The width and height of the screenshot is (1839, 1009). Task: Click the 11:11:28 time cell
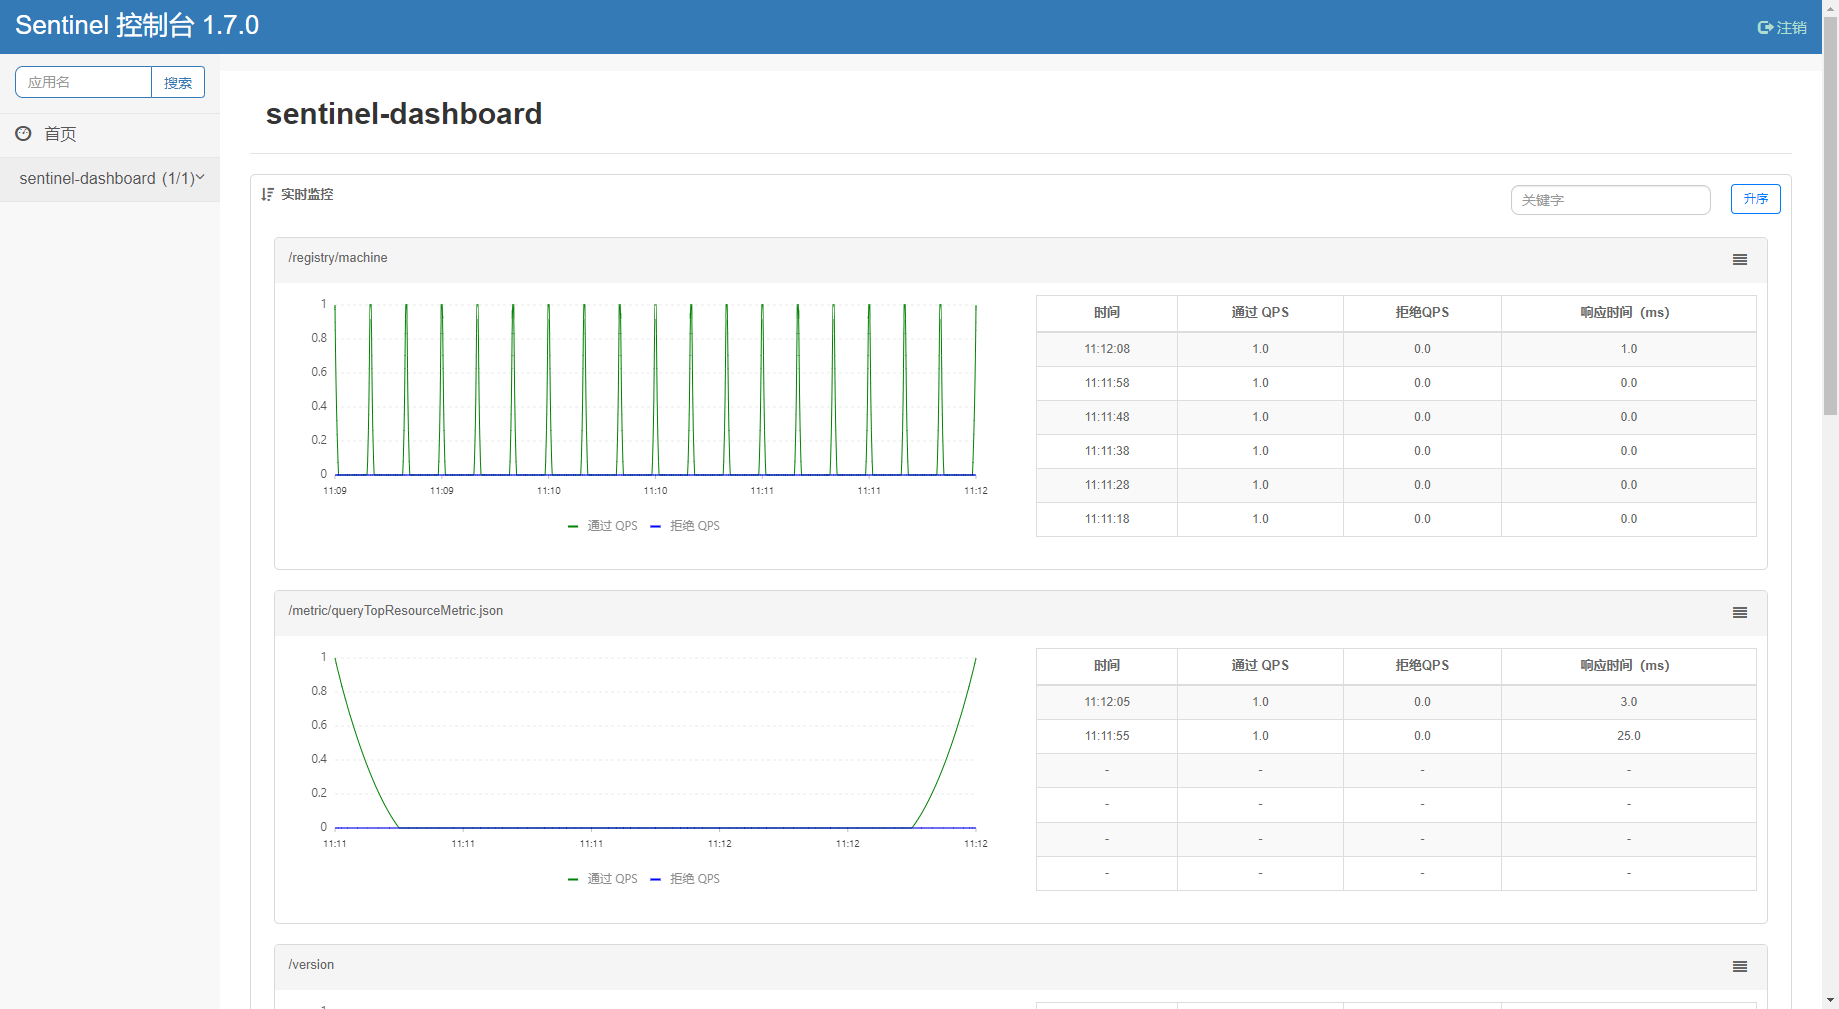click(1107, 485)
